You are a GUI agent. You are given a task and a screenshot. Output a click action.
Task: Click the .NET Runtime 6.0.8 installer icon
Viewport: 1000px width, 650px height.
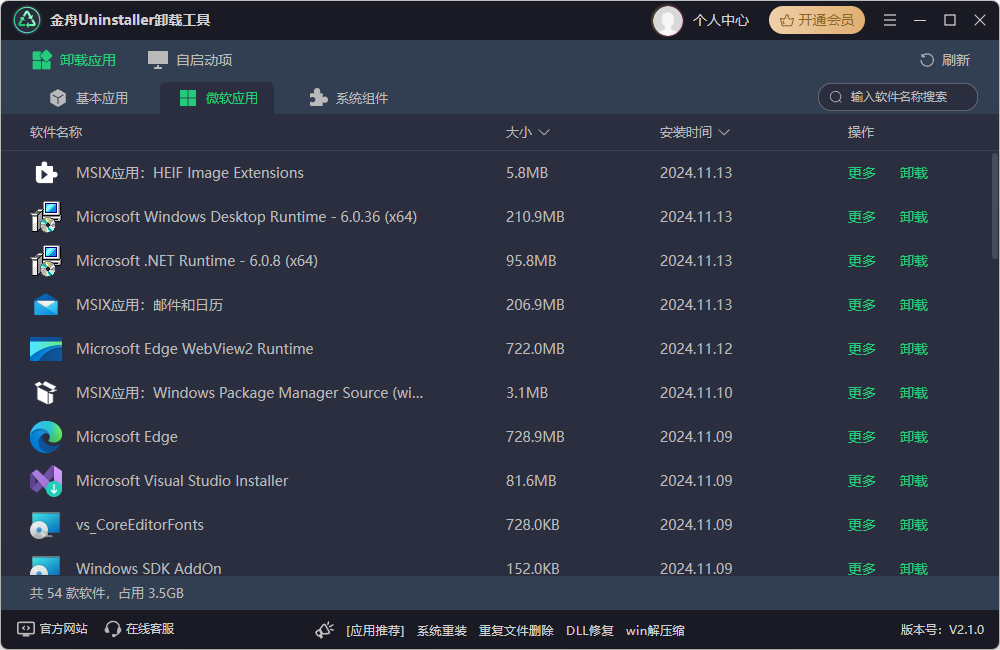pos(46,261)
